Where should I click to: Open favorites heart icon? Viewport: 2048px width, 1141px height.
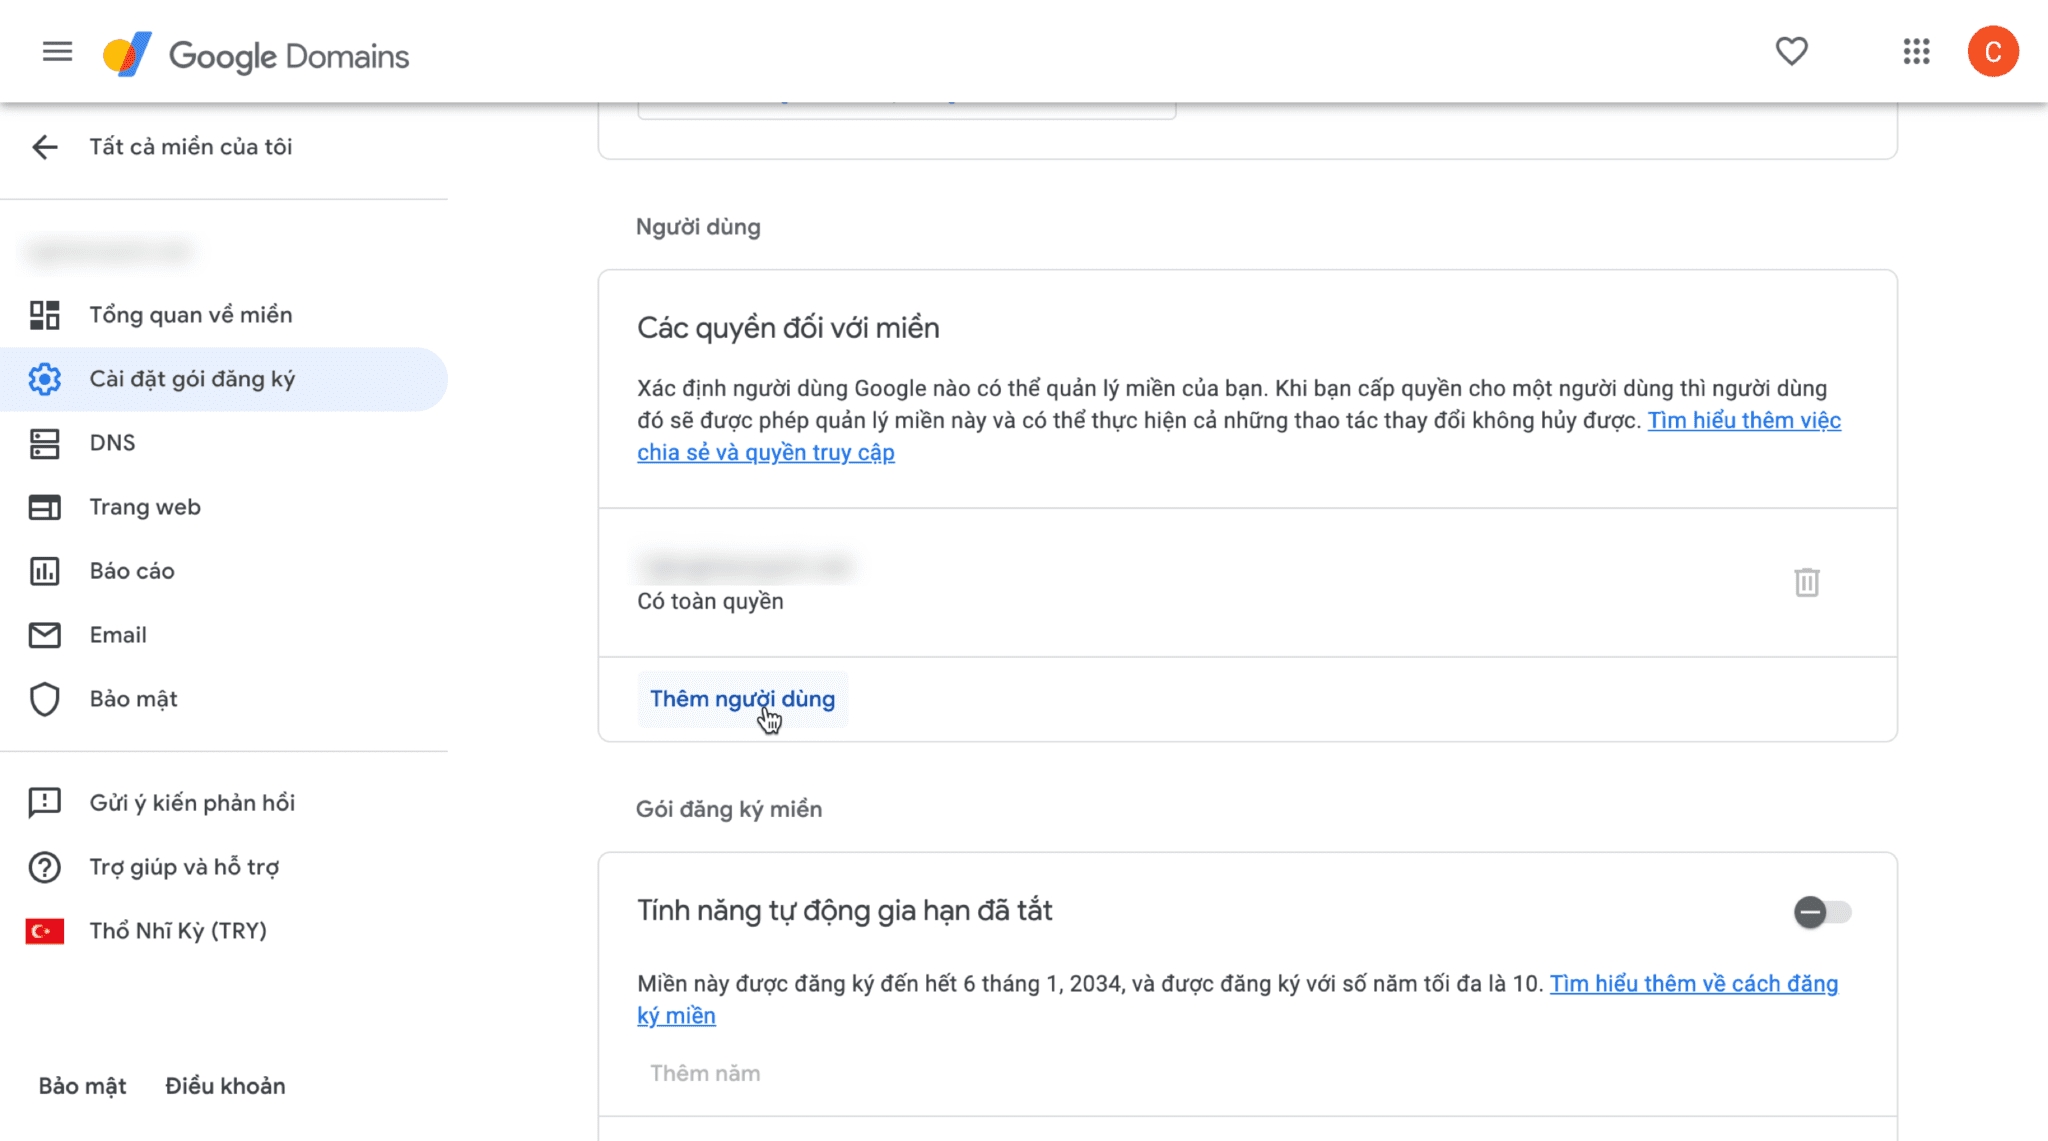[1791, 51]
